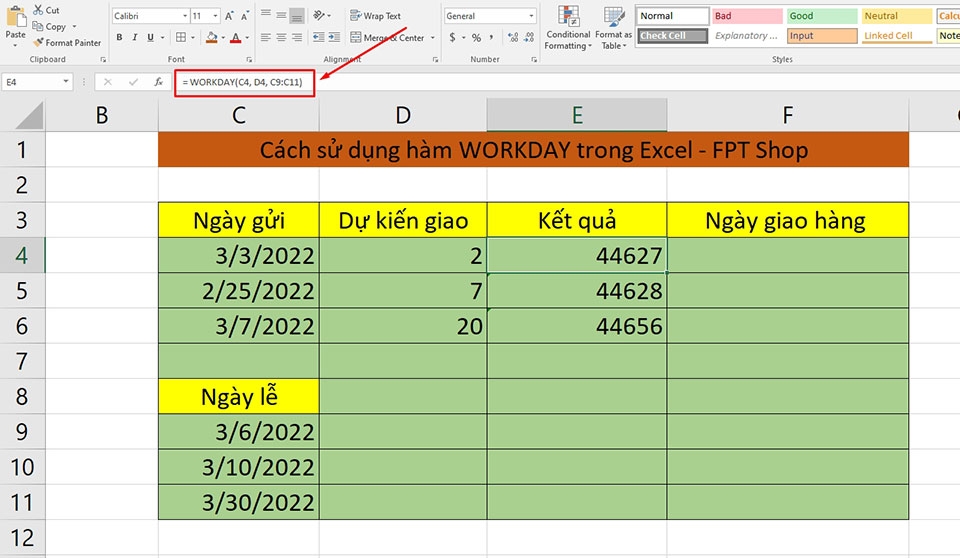Viewport: 960px width, 558px height.
Task: Select cell containing 3/10/2022
Action: [239, 467]
